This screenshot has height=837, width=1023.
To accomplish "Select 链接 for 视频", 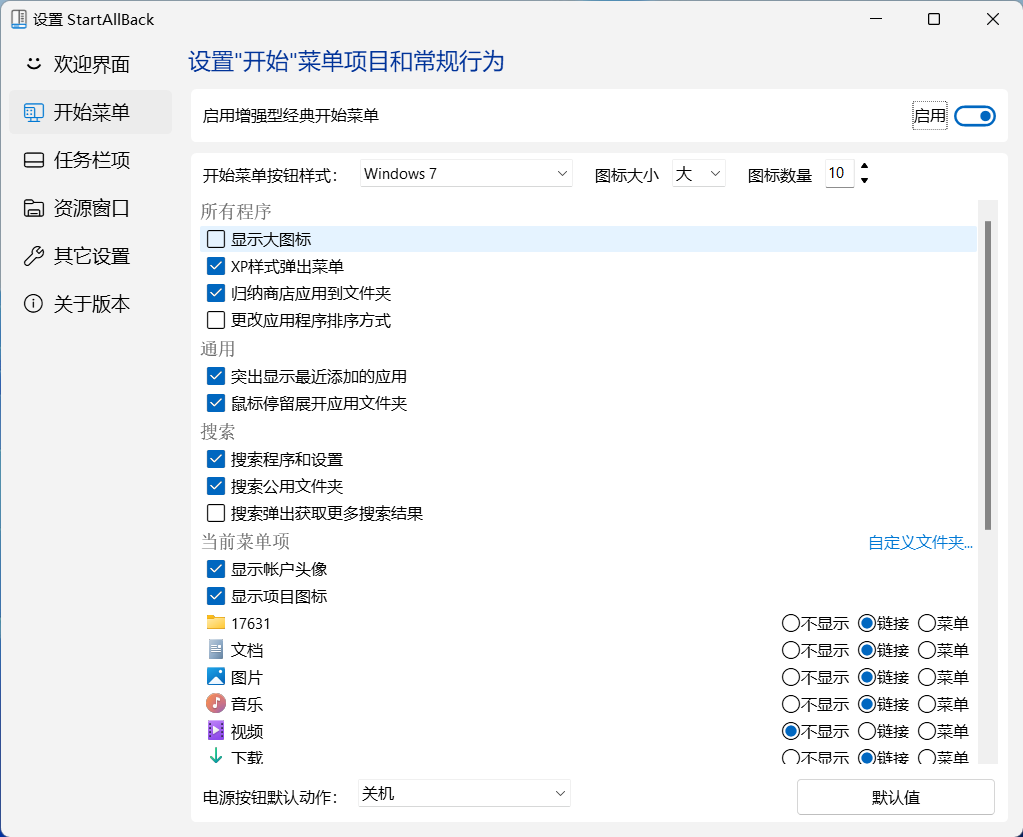I will (x=866, y=731).
